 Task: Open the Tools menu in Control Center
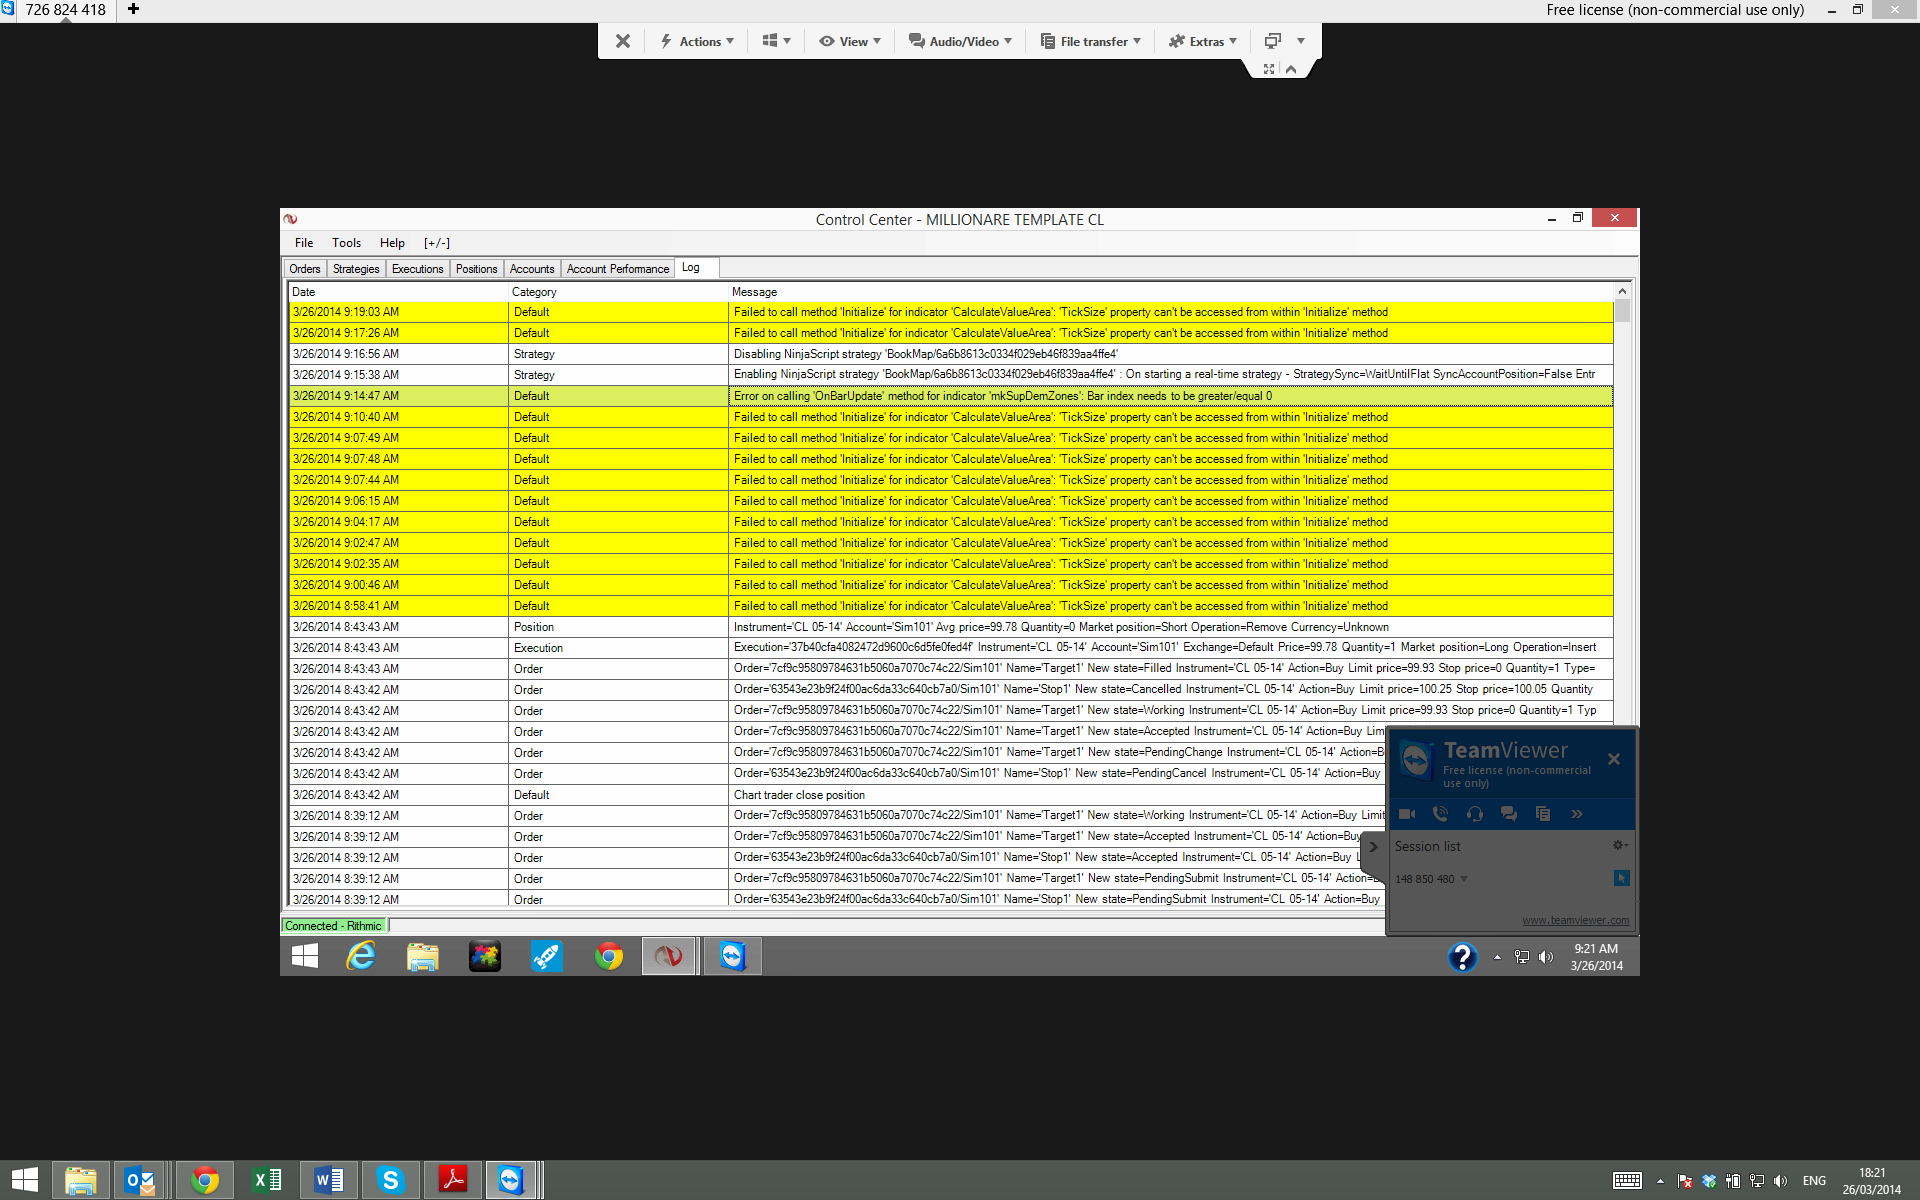click(346, 243)
